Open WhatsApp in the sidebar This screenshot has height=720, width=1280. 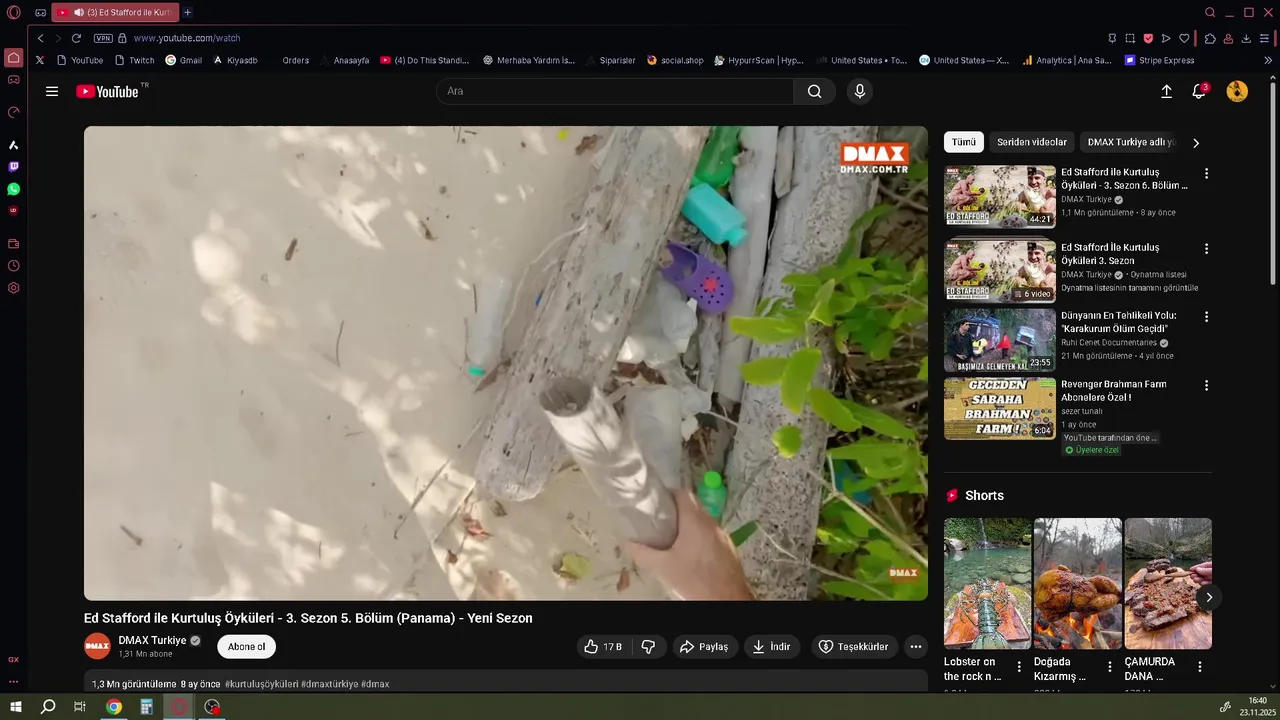[13, 189]
